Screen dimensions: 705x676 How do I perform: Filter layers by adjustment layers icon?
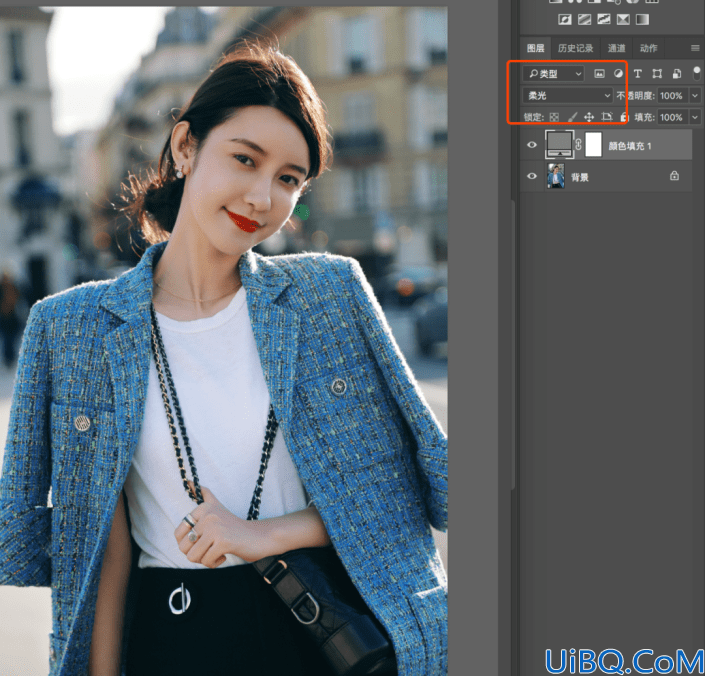619,74
